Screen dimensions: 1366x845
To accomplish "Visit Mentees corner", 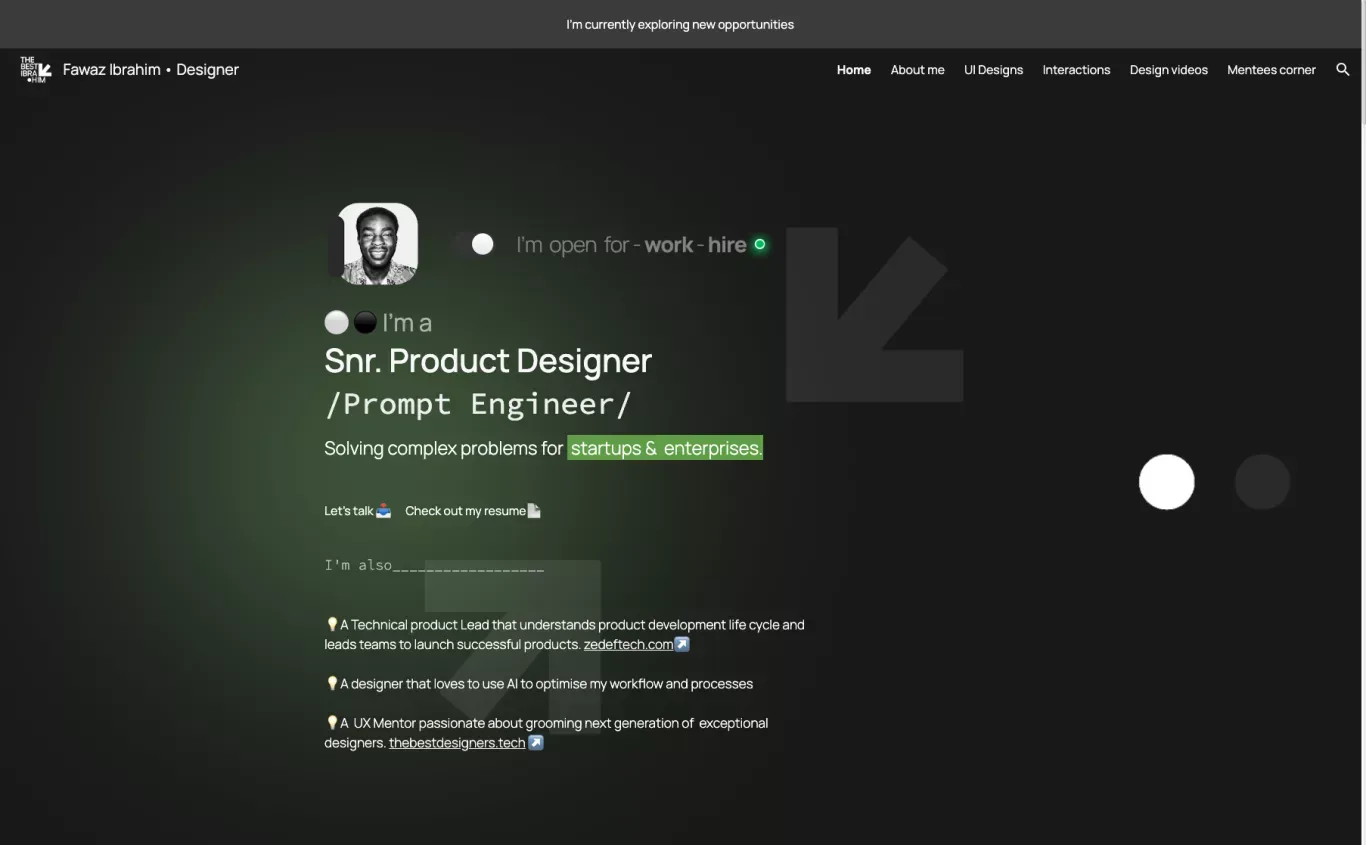I will pyautogui.click(x=1271, y=70).
